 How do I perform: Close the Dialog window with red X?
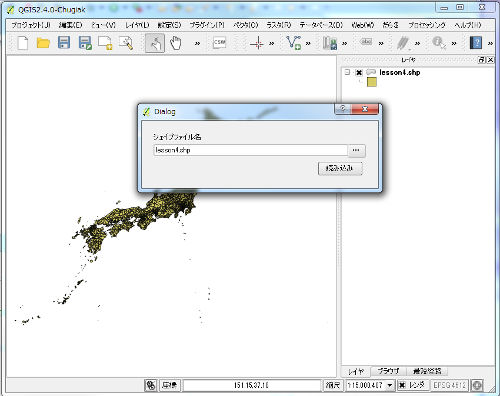(365, 109)
